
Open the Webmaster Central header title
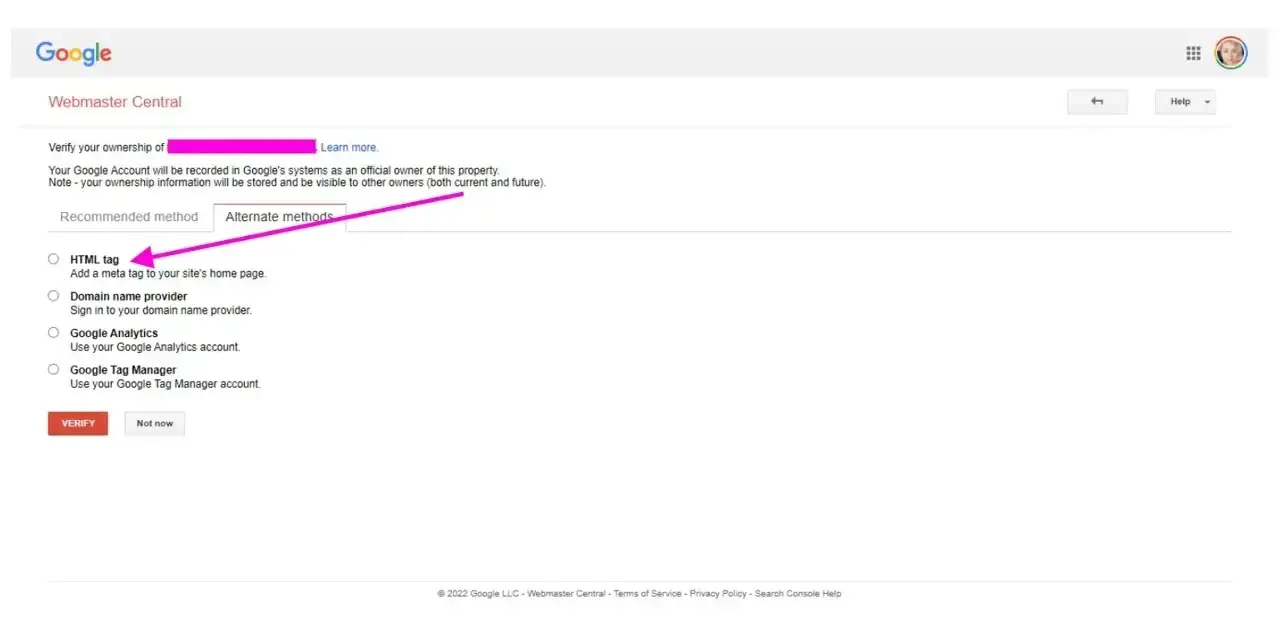click(115, 102)
